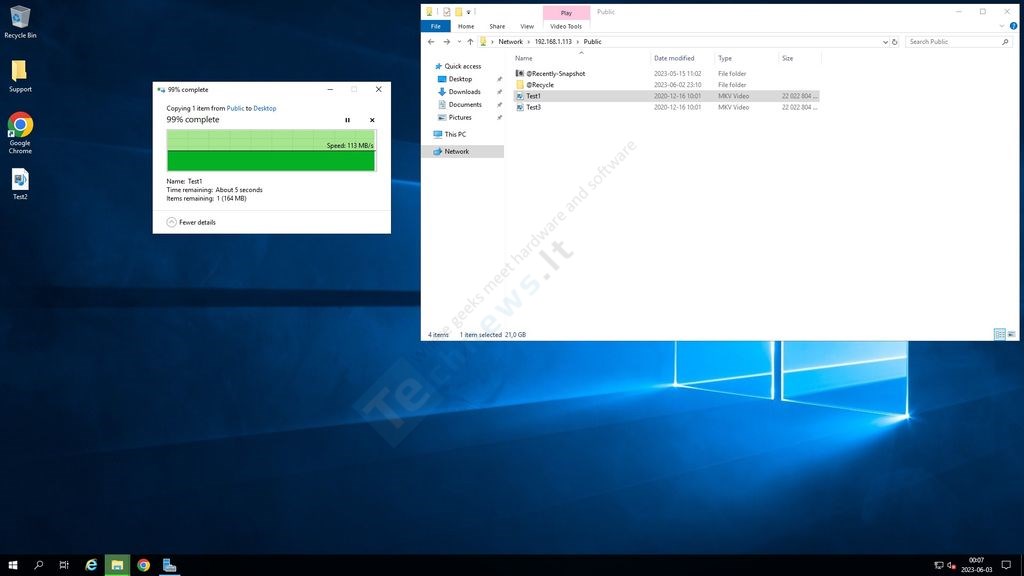
Task: Open the Recycle Bin desktop icon
Action: point(20,22)
